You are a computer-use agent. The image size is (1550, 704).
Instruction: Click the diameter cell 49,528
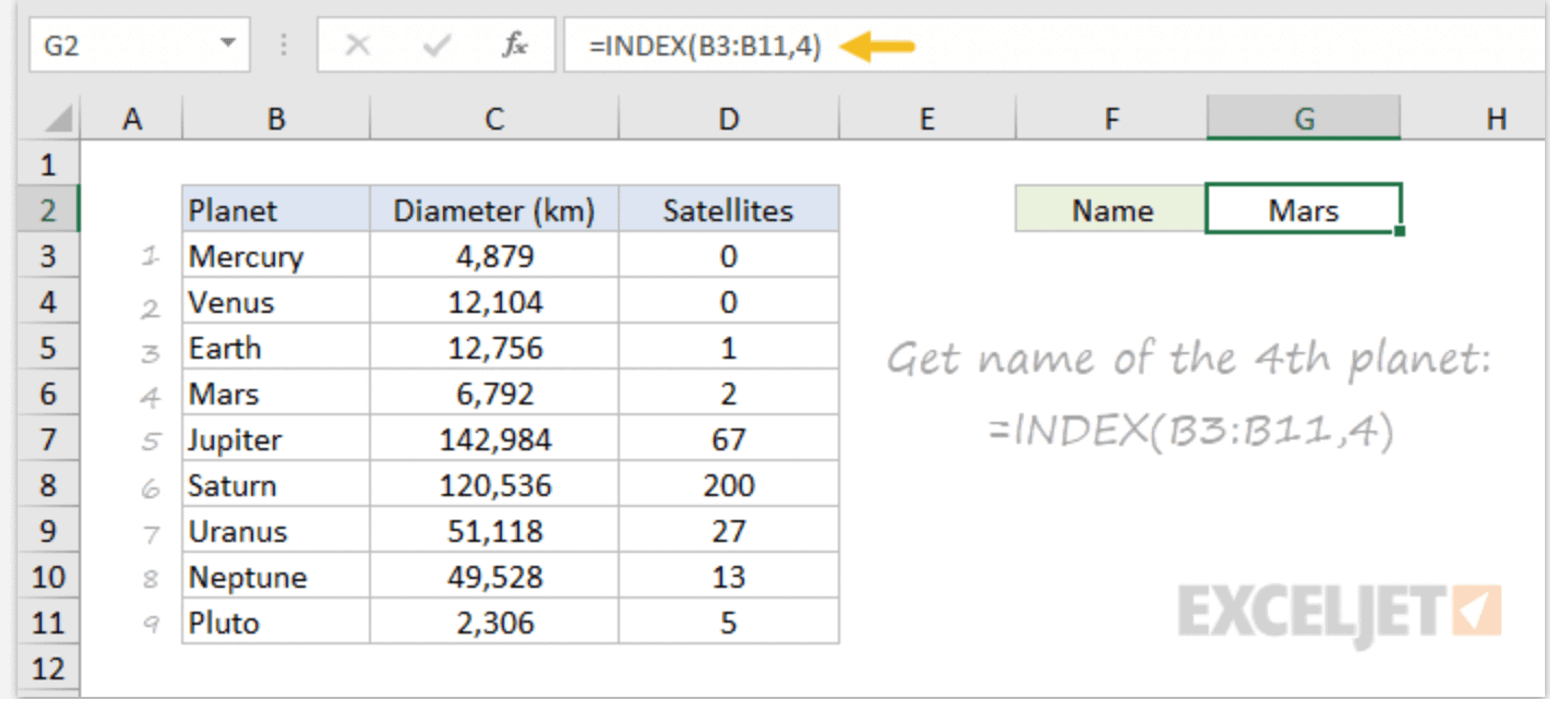pyautogui.click(x=494, y=577)
